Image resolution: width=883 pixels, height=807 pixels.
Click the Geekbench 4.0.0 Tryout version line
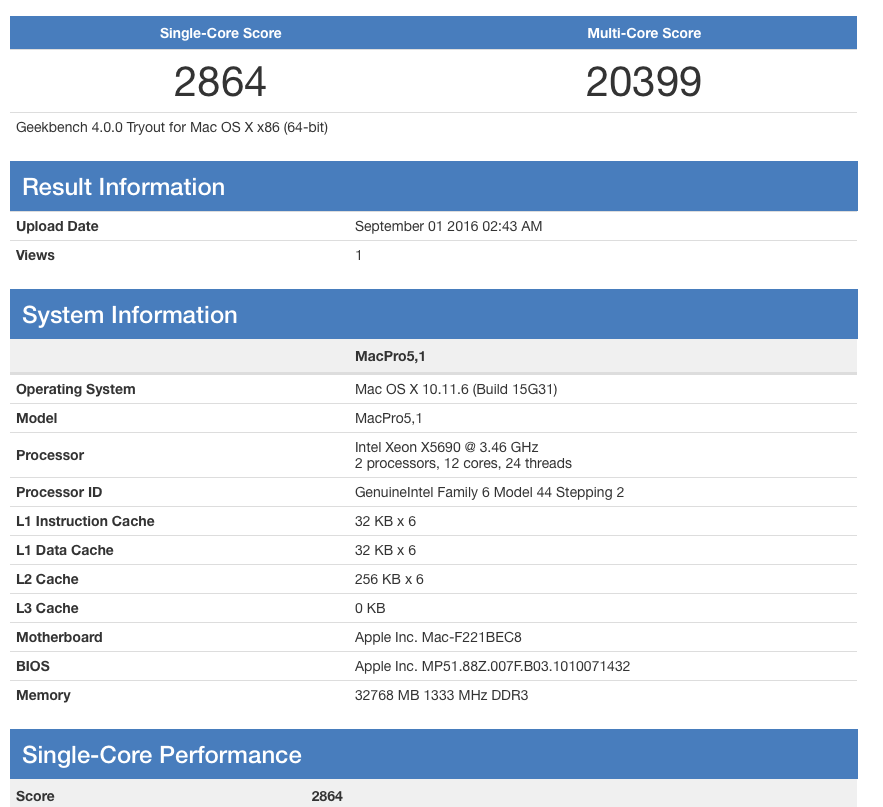coord(172,127)
